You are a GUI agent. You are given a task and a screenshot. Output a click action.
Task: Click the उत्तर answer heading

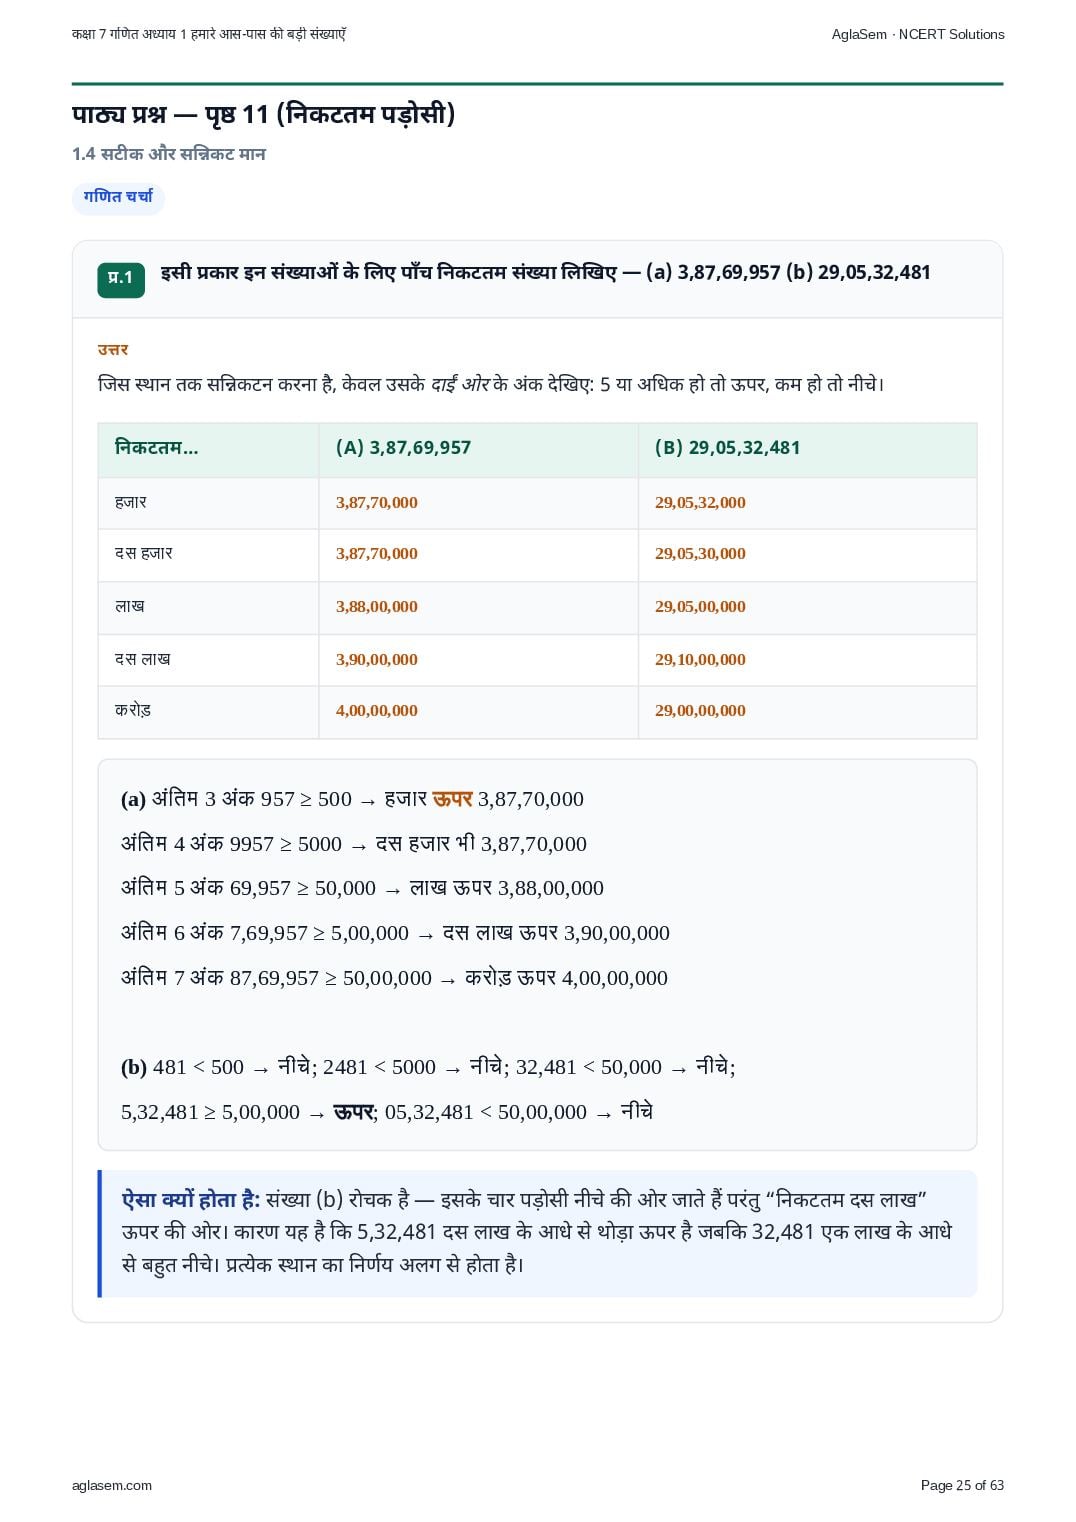click(x=113, y=350)
